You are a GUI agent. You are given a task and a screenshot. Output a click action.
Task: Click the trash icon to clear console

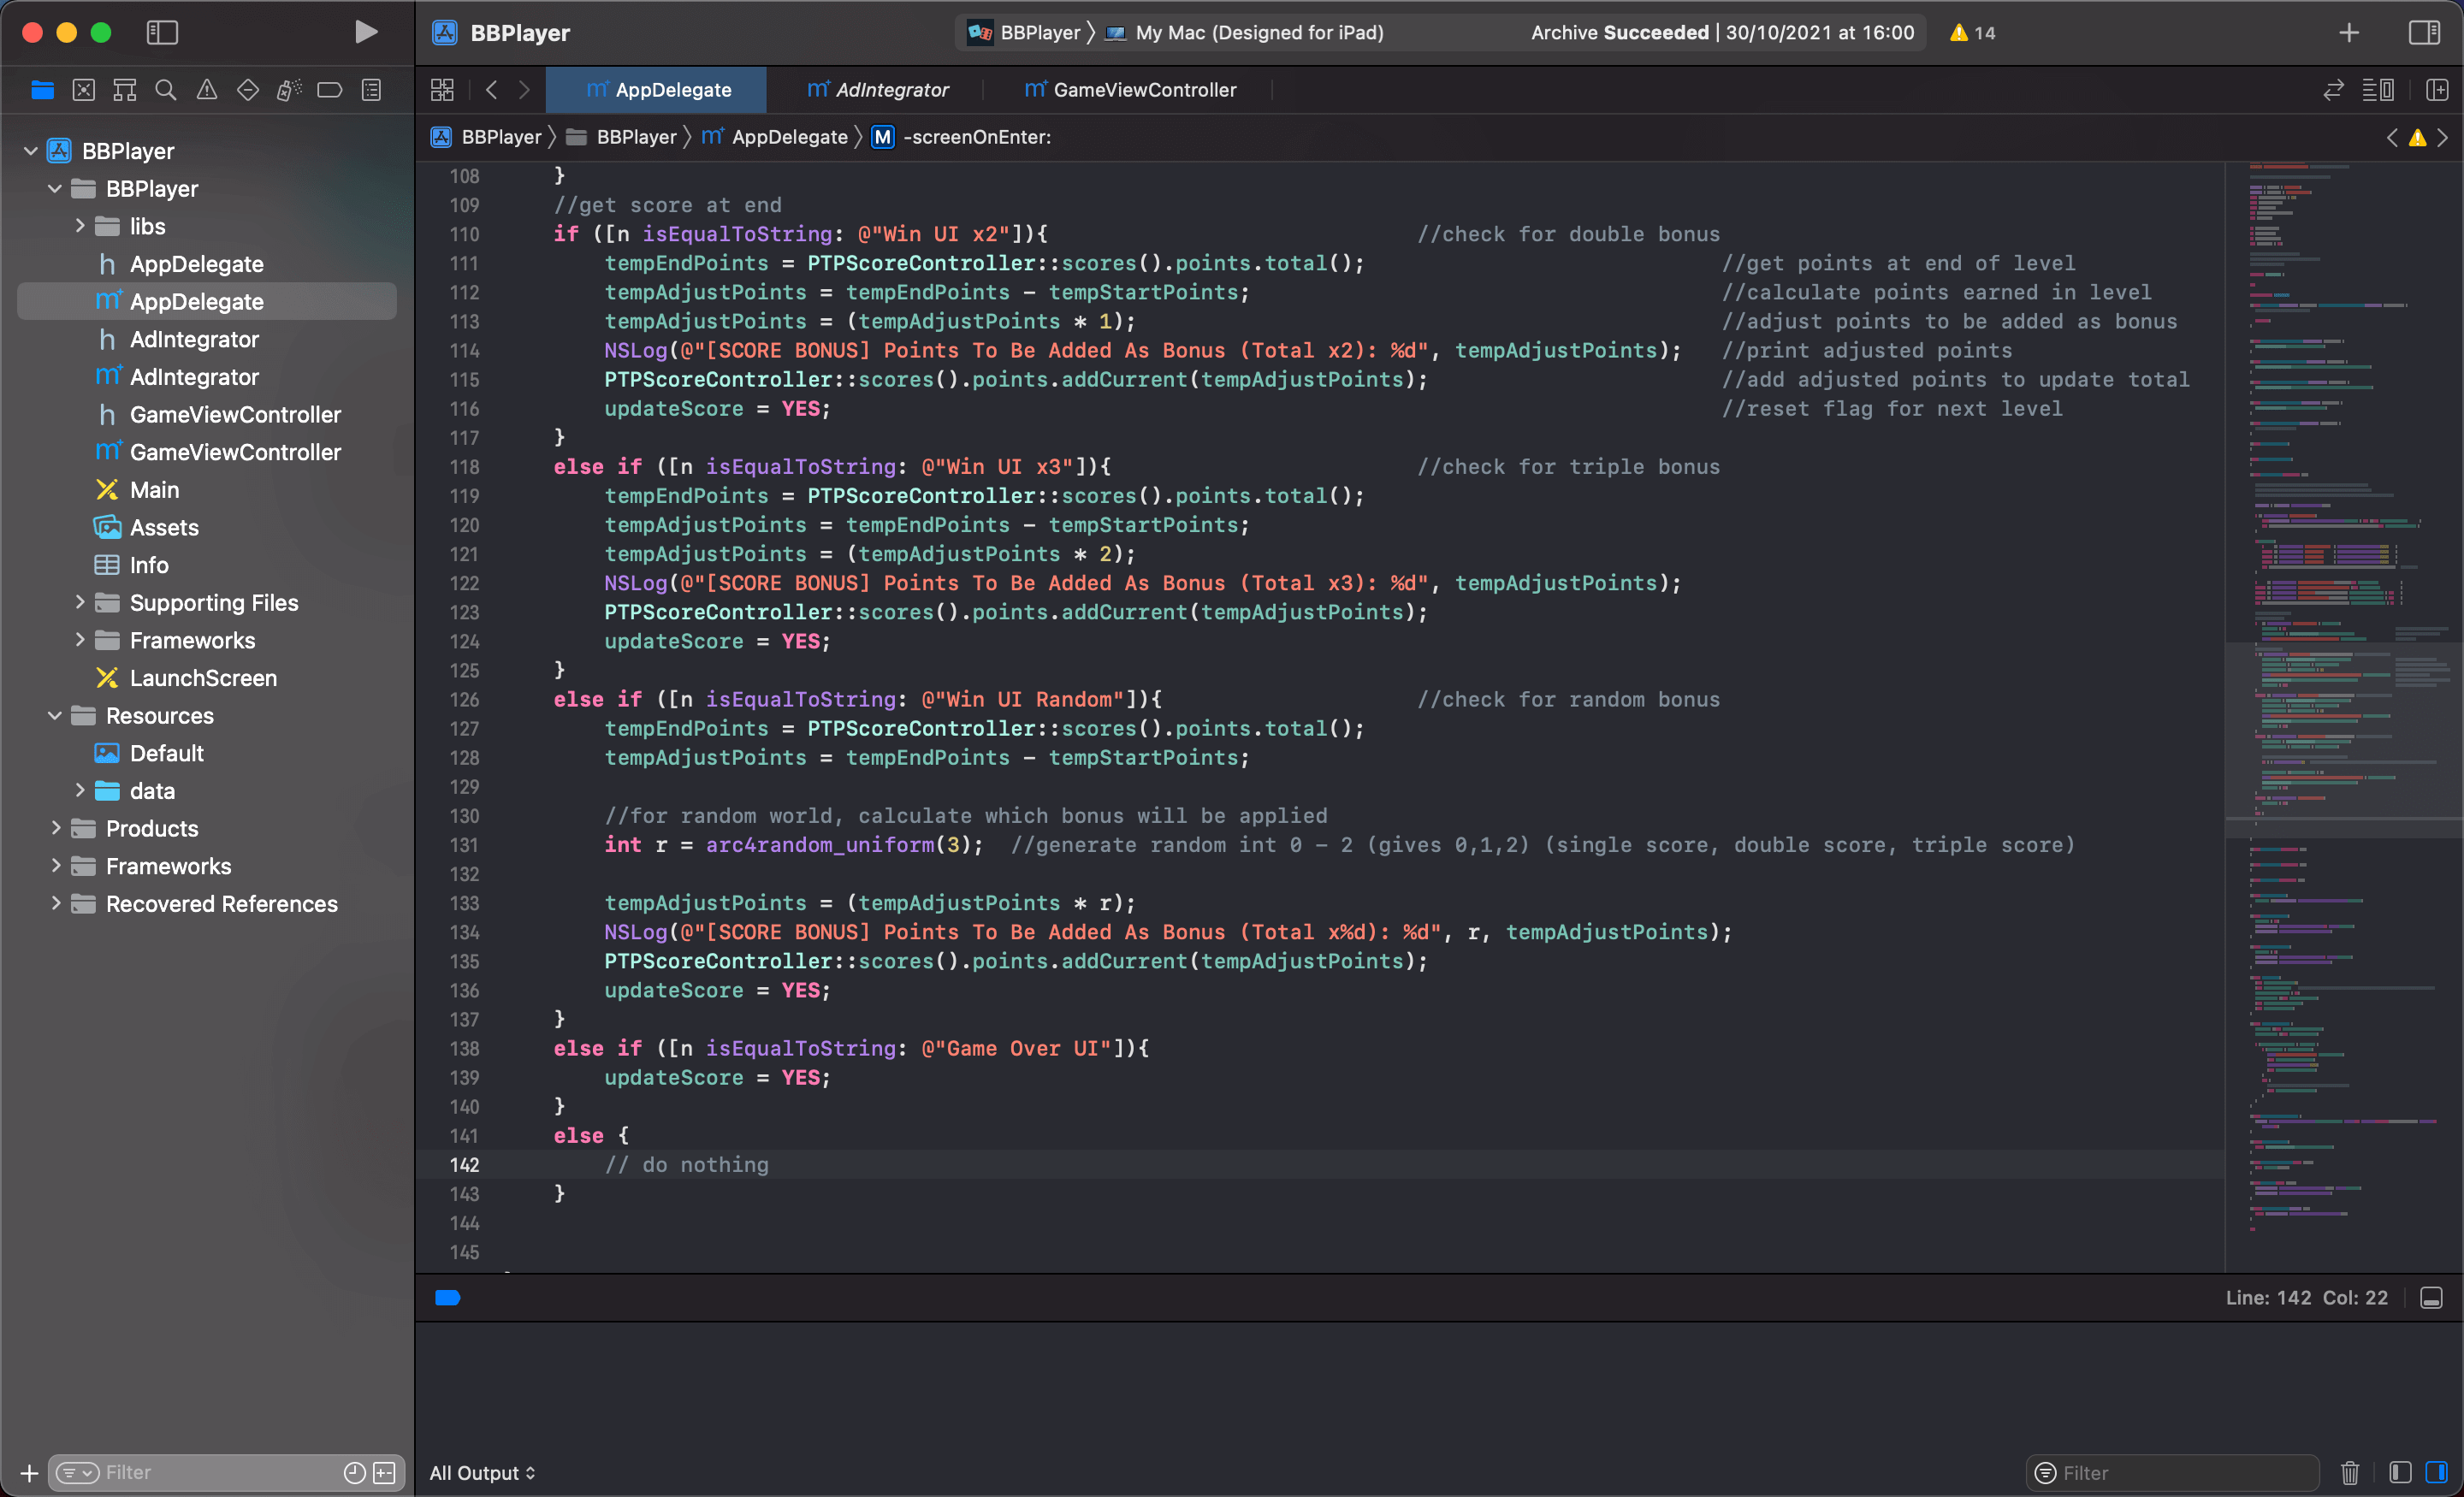[x=2350, y=1472]
